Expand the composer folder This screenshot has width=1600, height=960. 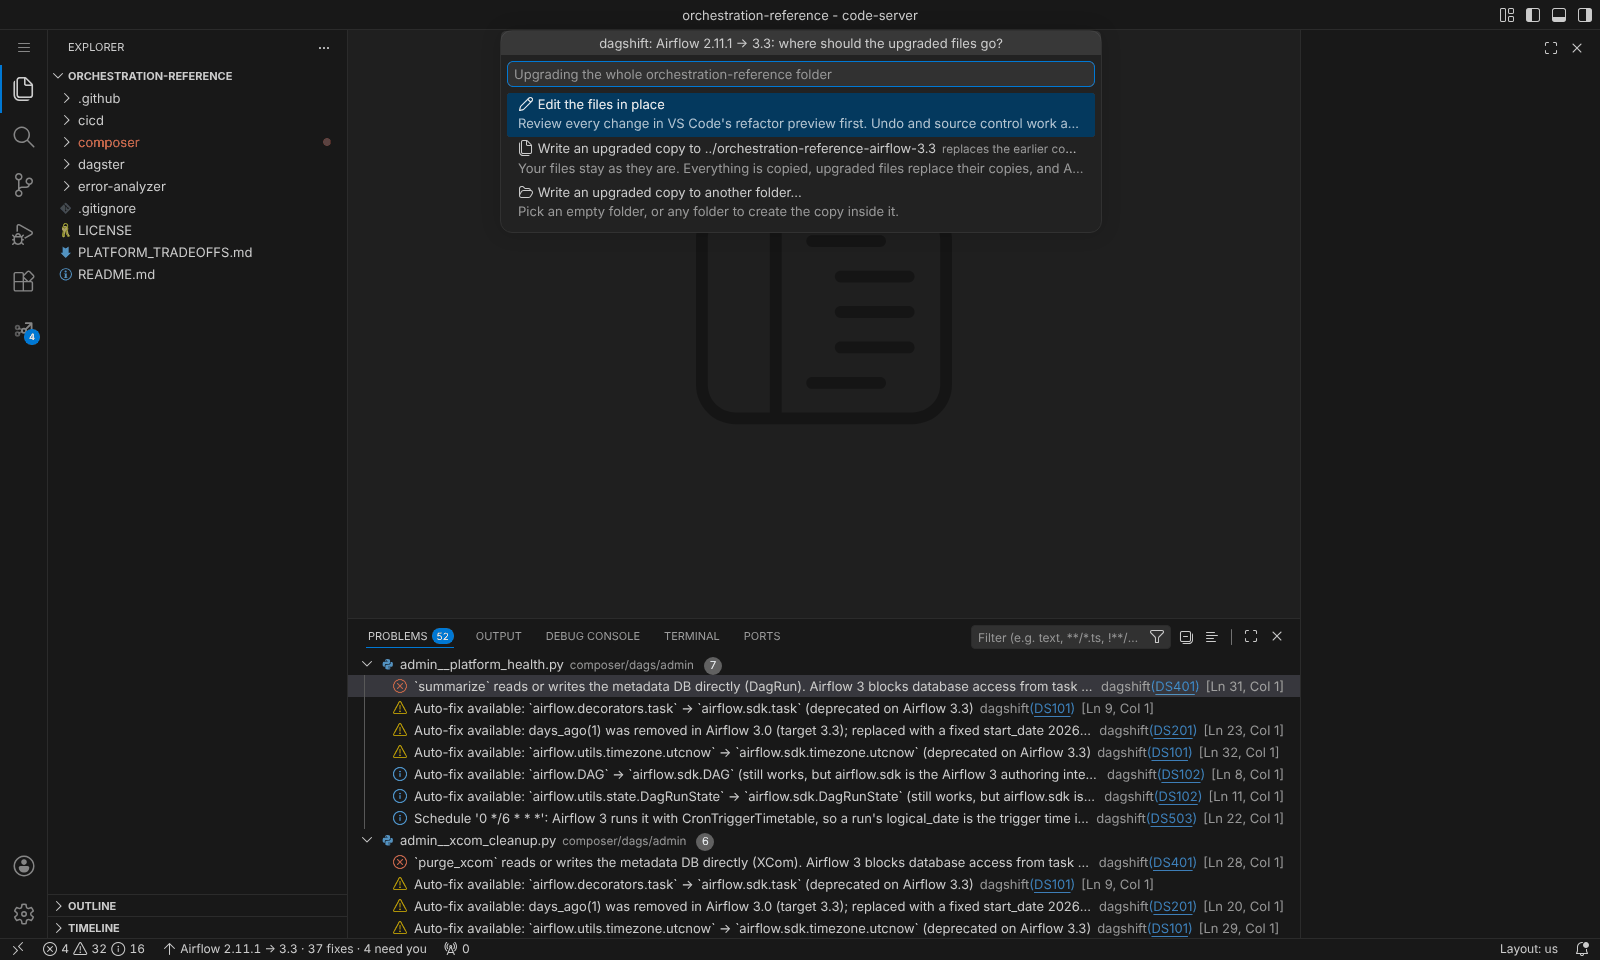pos(198,142)
